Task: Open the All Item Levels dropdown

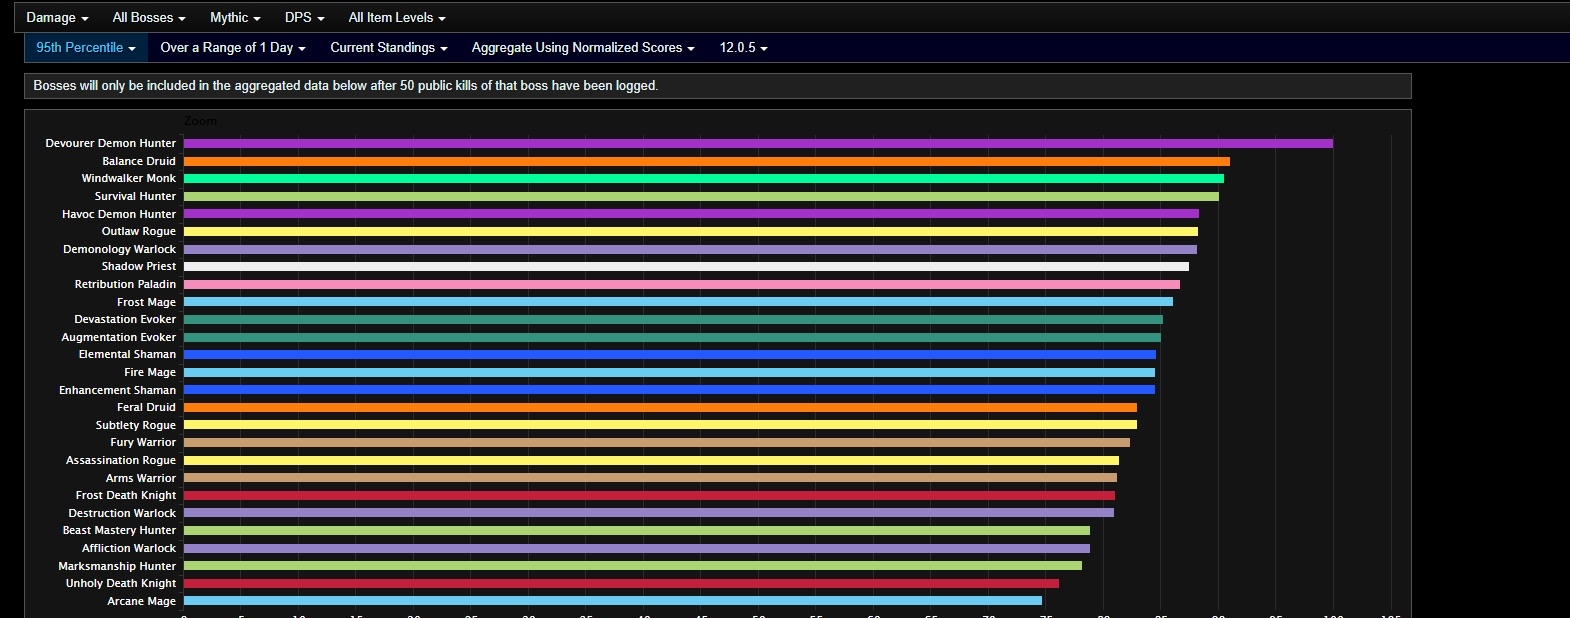Action: (397, 17)
